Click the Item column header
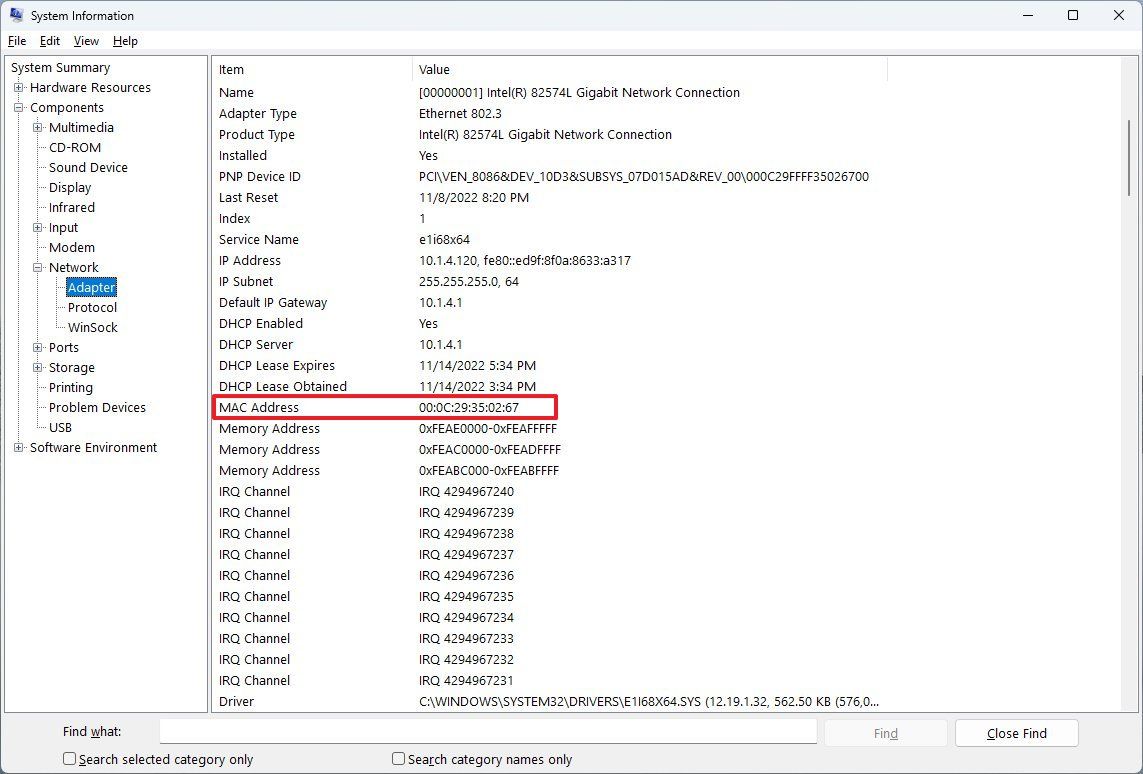Image resolution: width=1143 pixels, height=774 pixels. click(313, 69)
